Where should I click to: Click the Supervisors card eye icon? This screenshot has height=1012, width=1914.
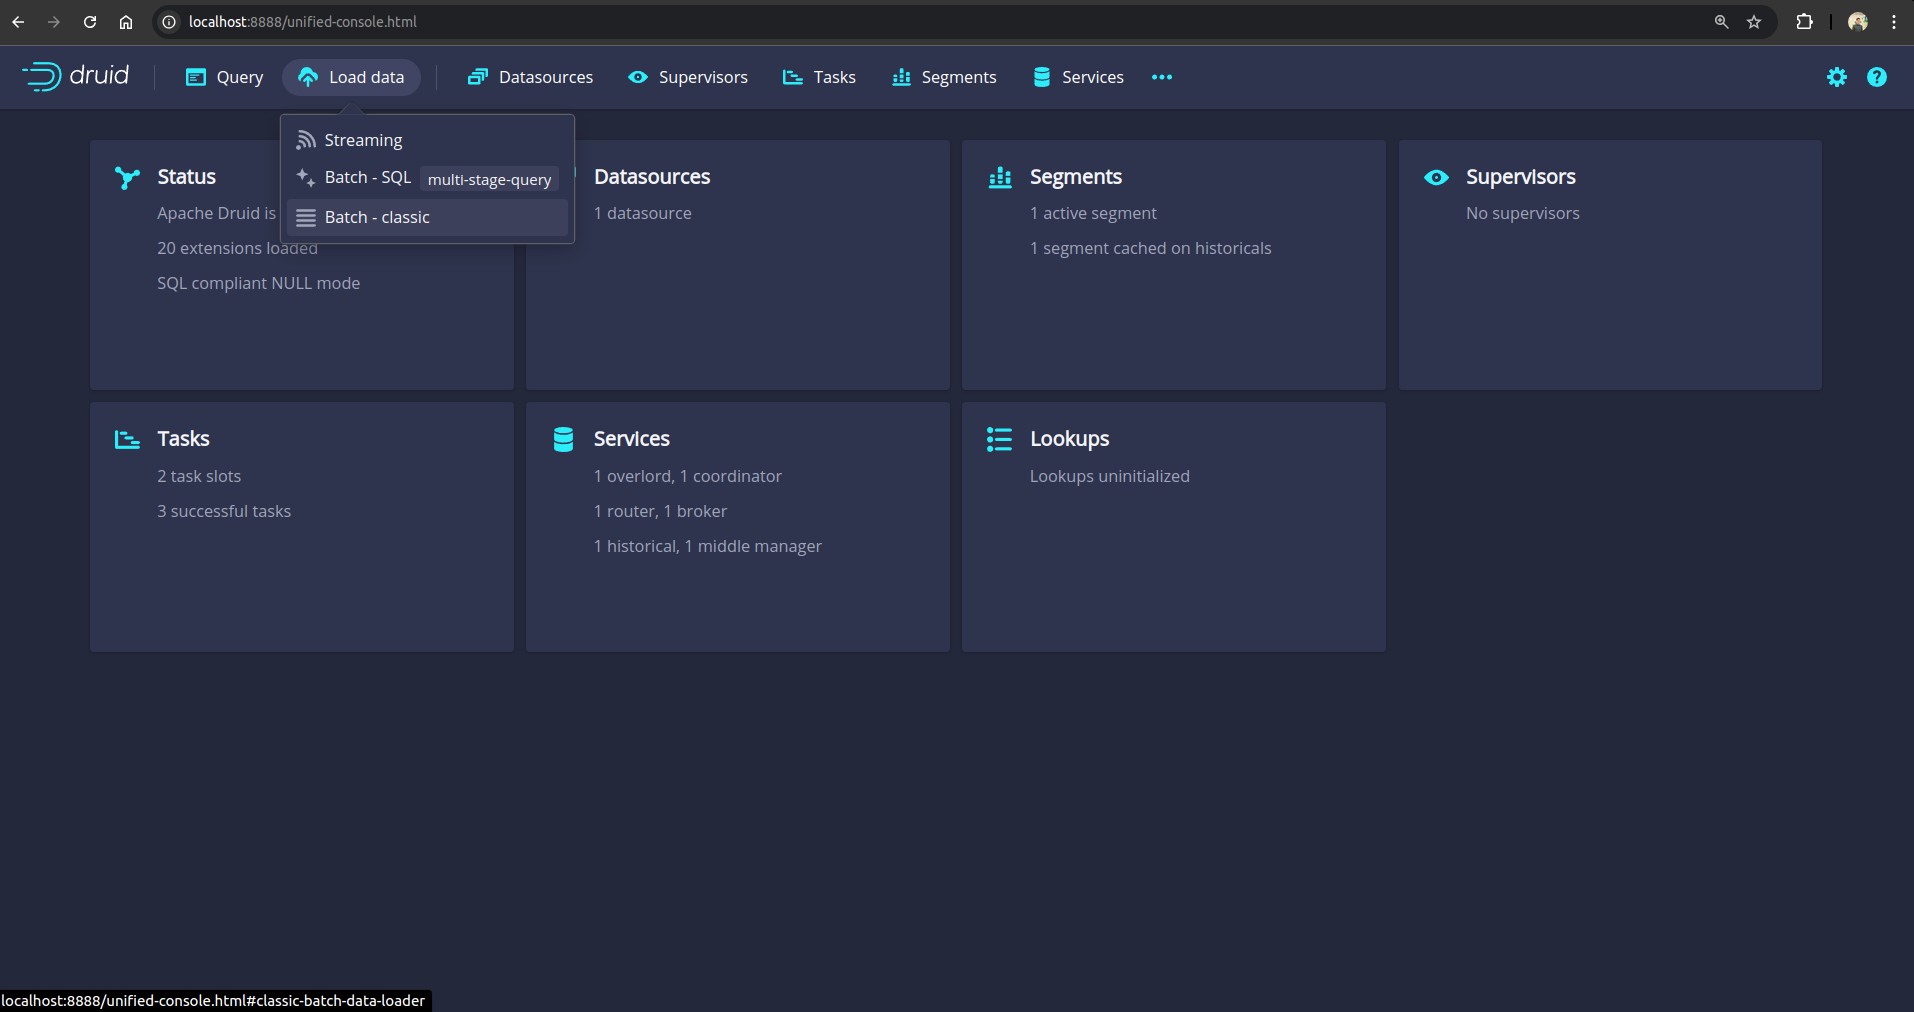pyautogui.click(x=1436, y=178)
